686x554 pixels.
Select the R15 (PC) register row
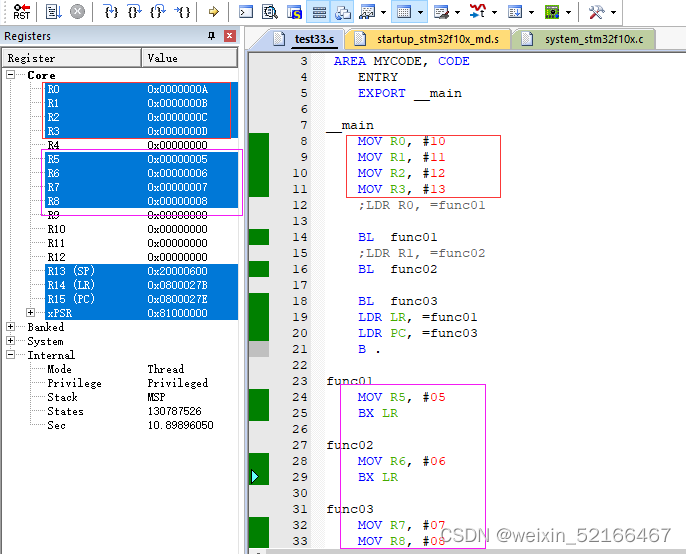click(x=141, y=299)
